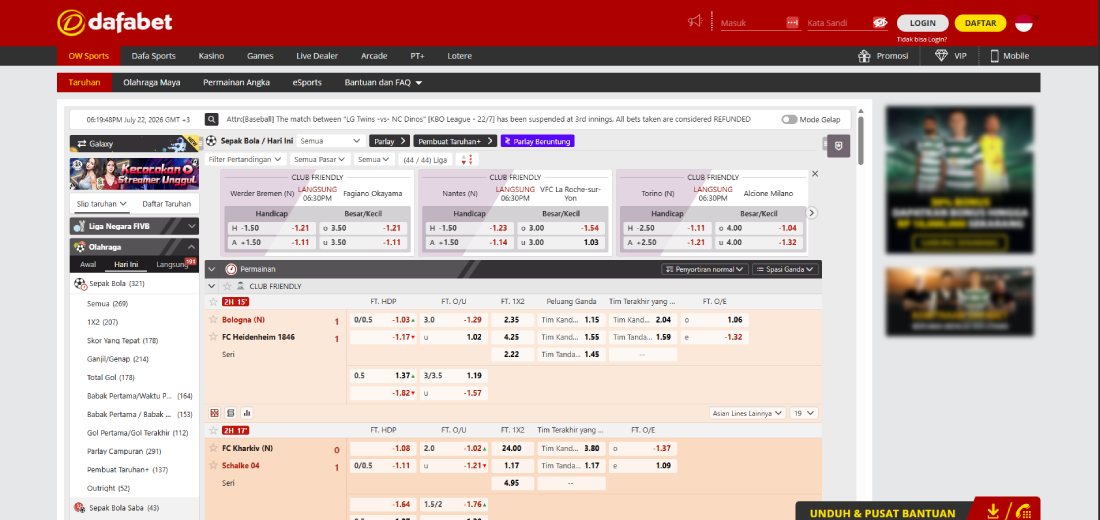Image resolution: width=1100 pixels, height=520 pixels.
Task: Favorite the CLUB FRIENDLY league star
Action: coord(227,286)
